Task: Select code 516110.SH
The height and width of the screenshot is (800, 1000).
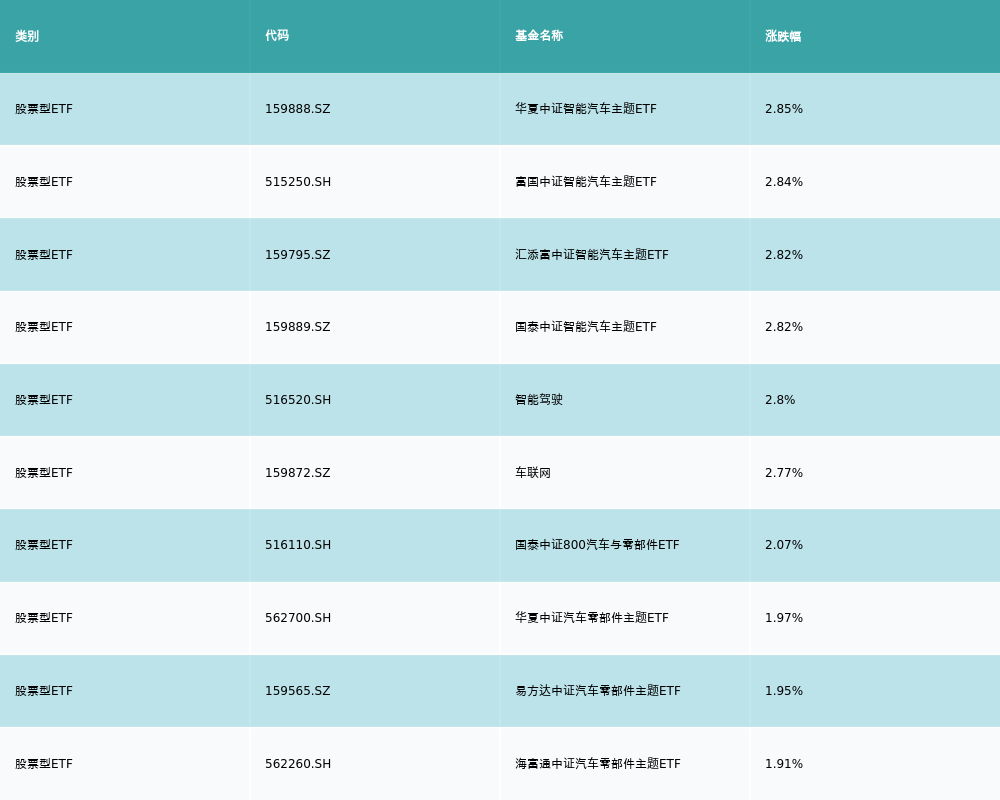Action: pyautogui.click(x=298, y=545)
